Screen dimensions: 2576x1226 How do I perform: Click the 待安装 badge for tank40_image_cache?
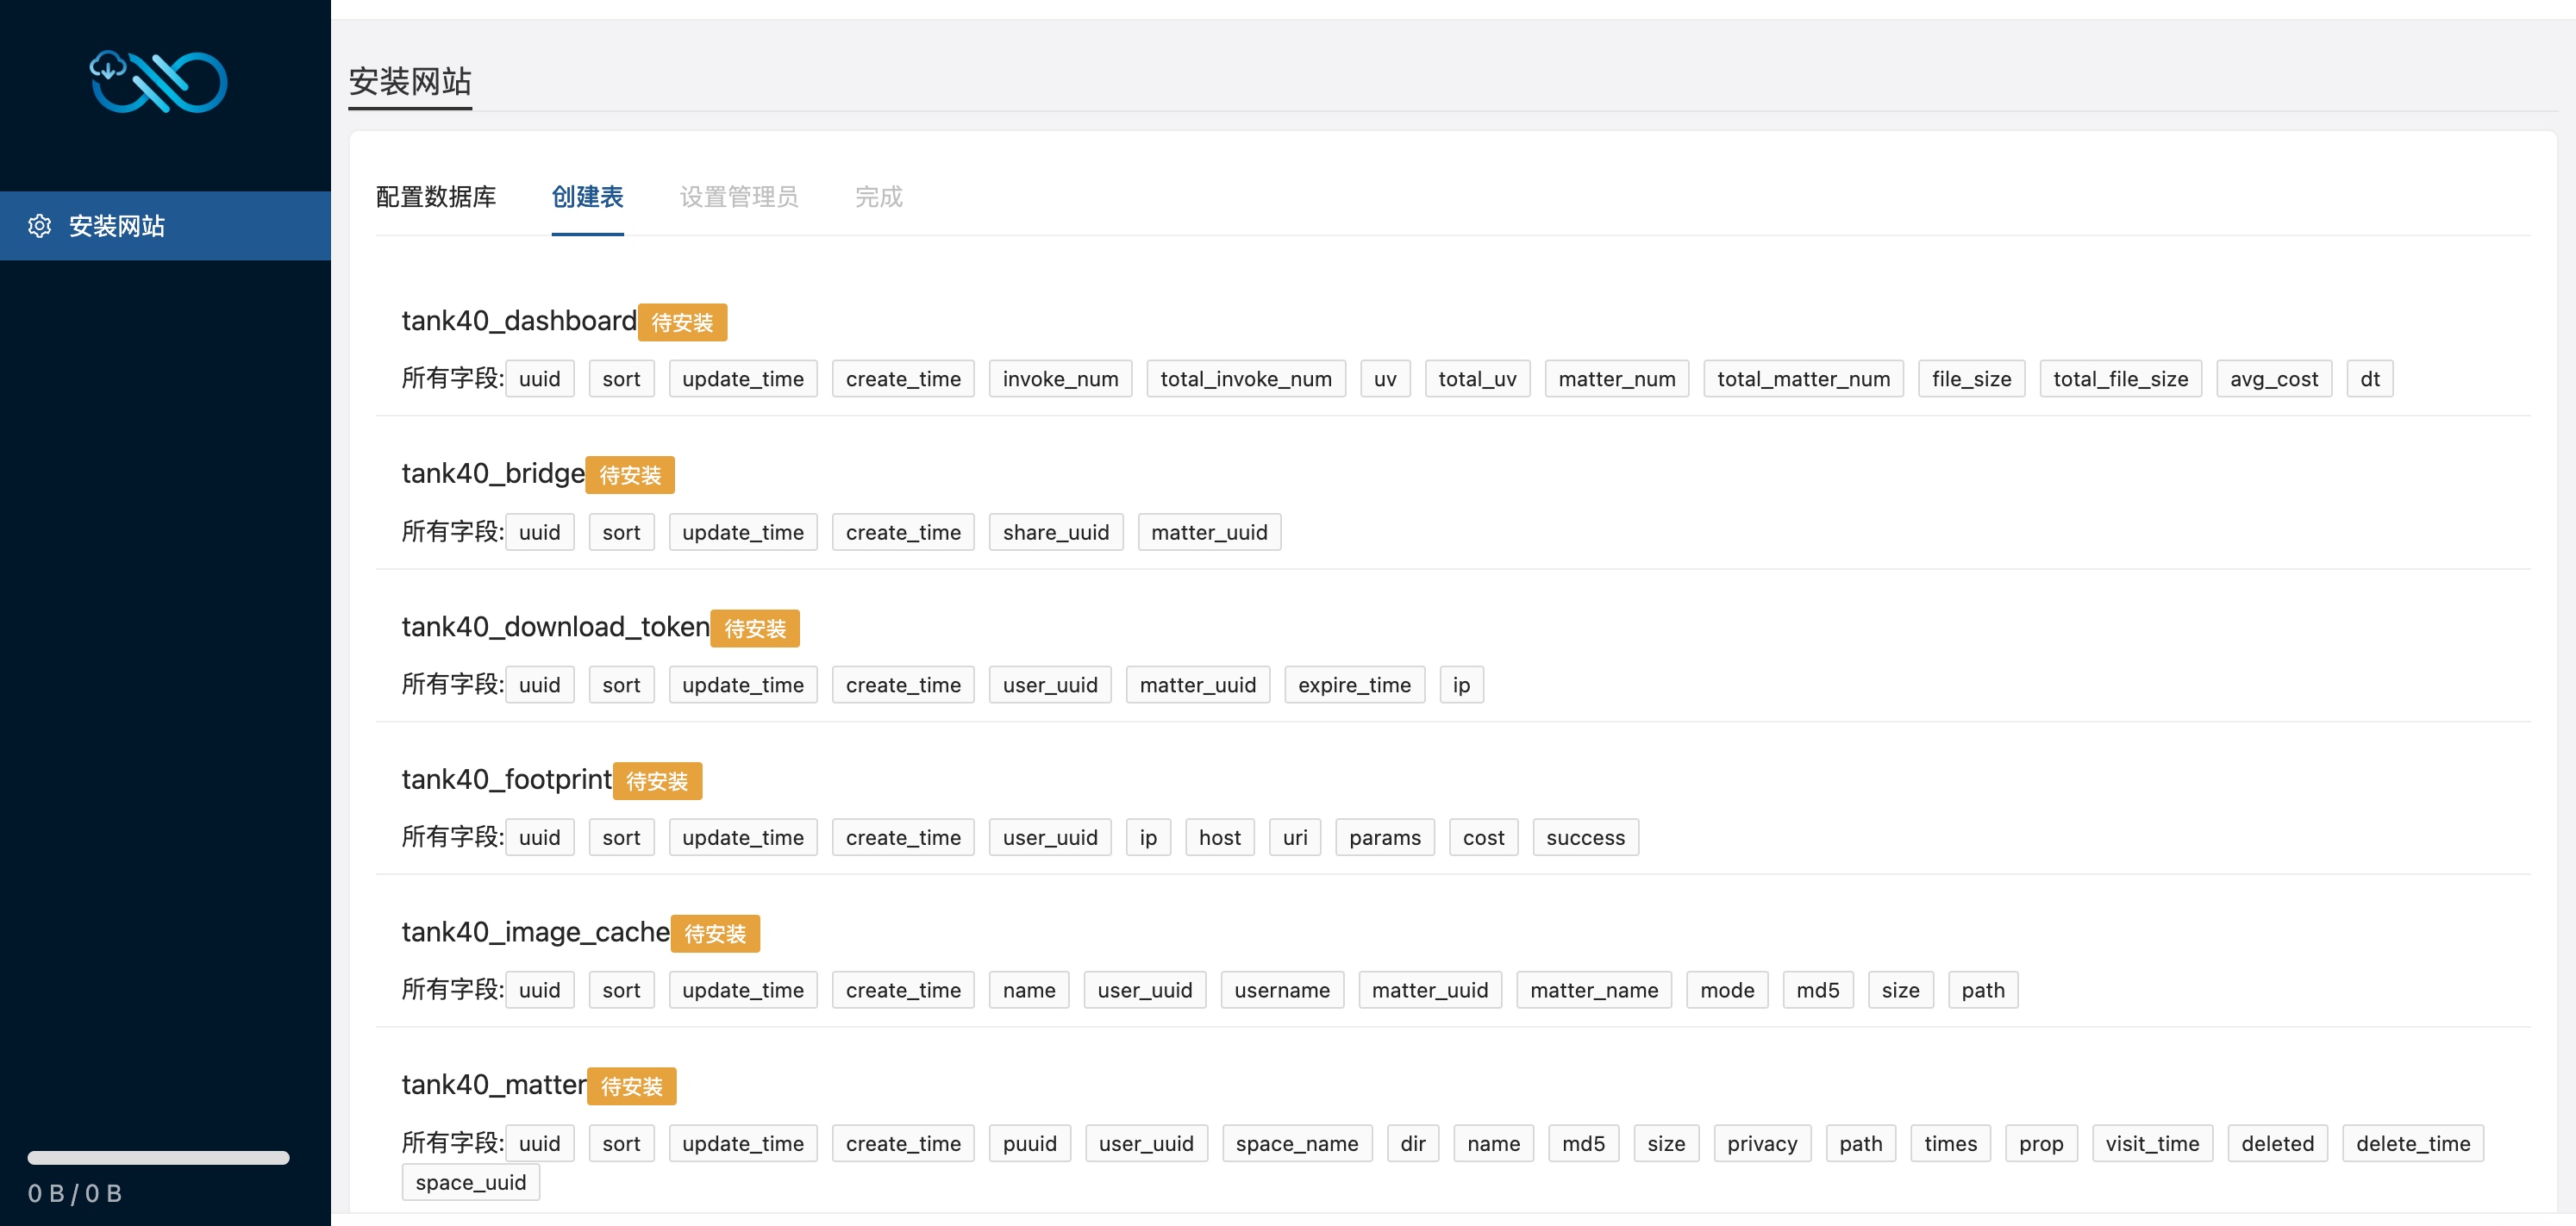point(715,933)
